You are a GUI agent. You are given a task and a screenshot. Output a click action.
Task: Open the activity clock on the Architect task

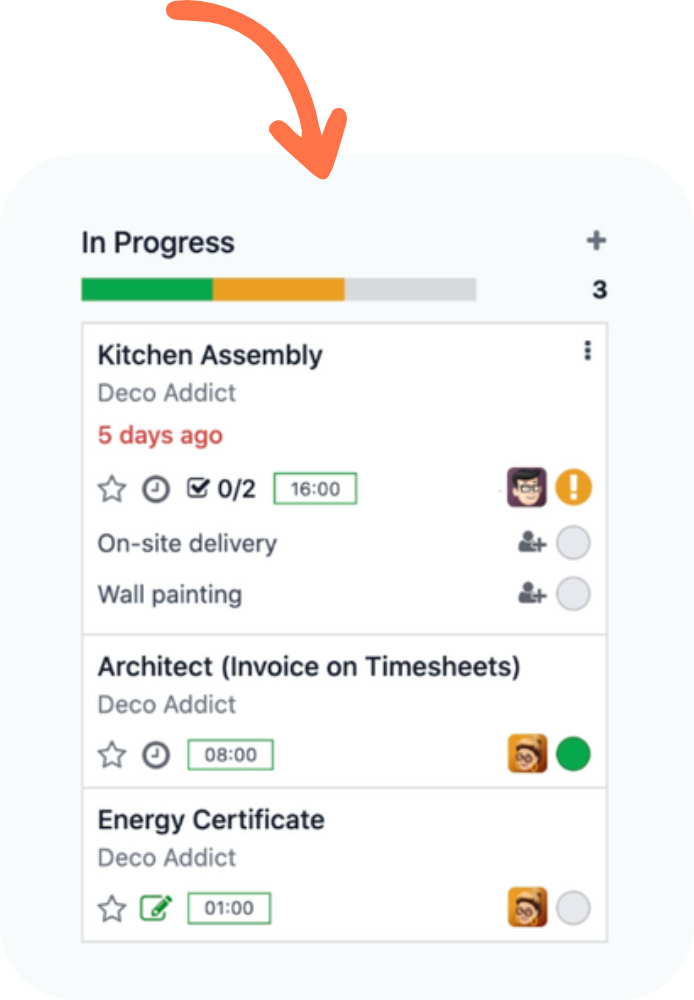click(156, 755)
